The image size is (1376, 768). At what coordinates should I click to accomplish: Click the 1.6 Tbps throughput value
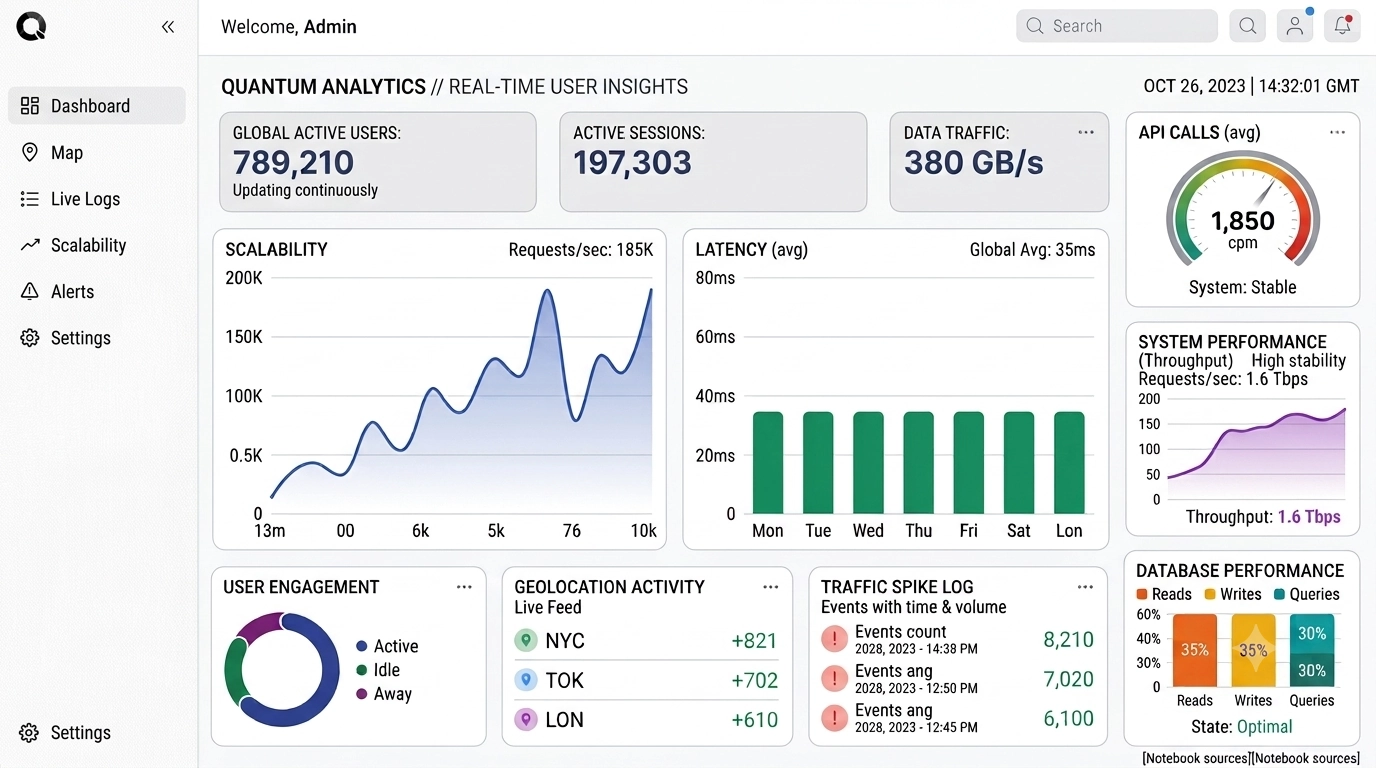coord(1309,517)
